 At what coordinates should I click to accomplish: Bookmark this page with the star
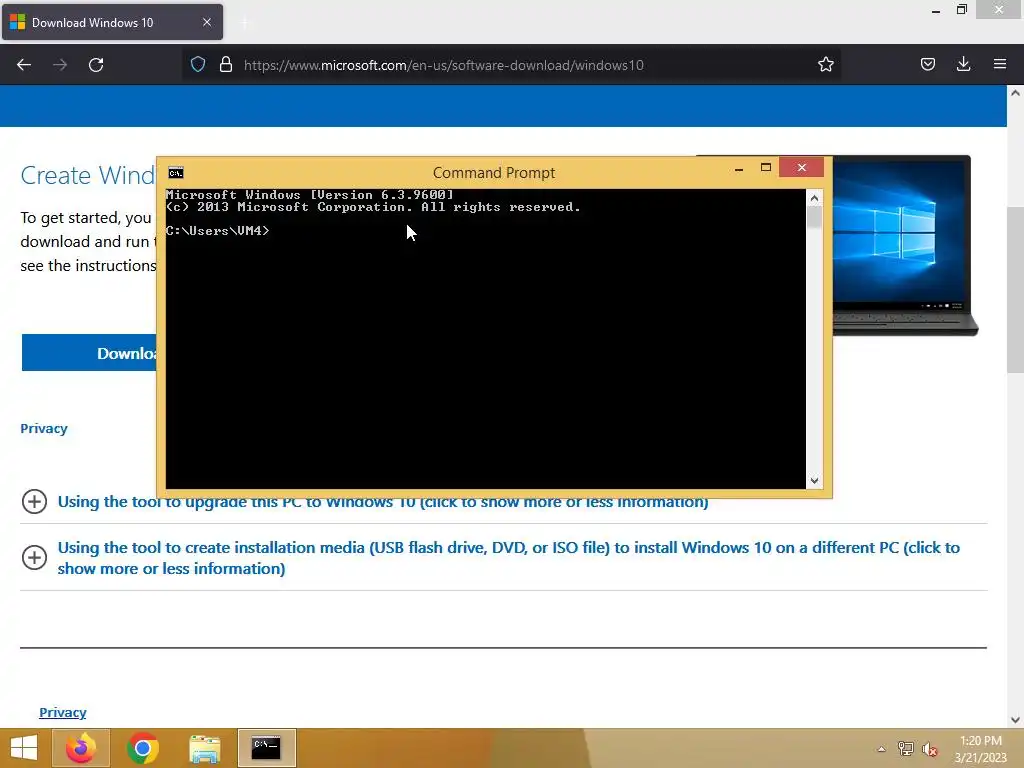(825, 64)
